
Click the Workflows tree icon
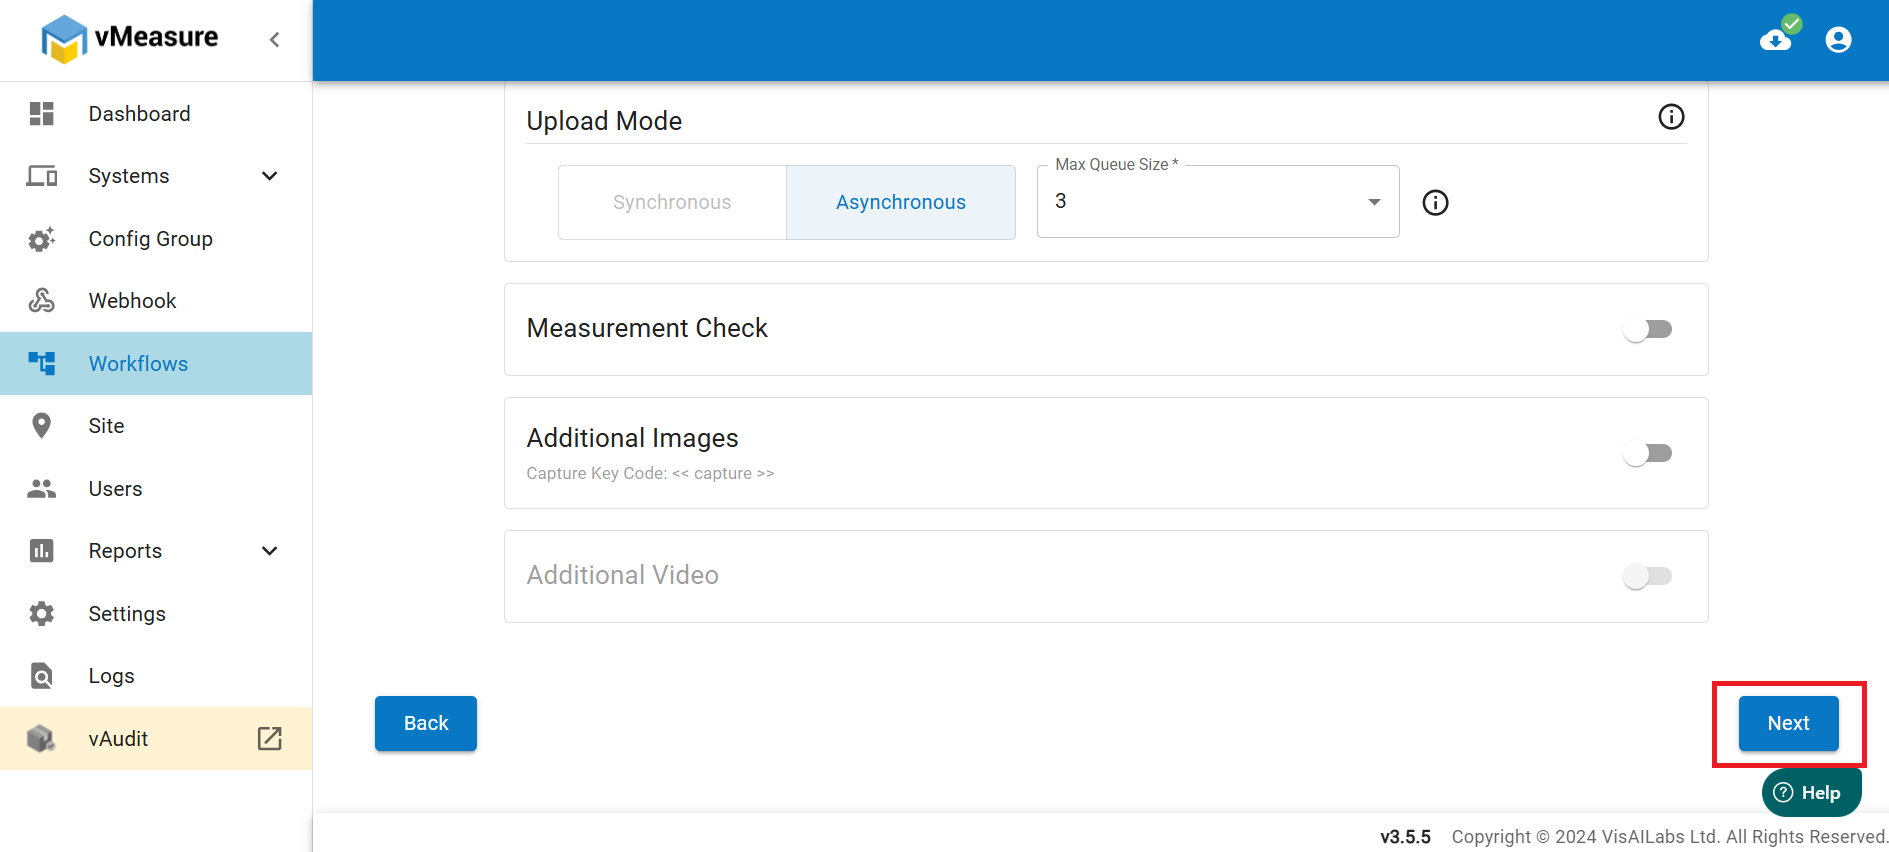point(42,363)
